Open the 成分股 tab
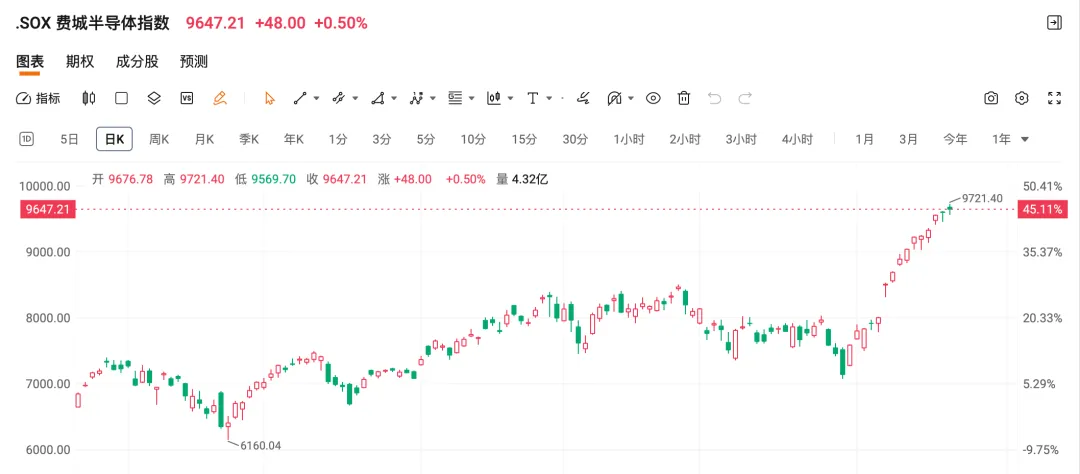 pyautogui.click(x=137, y=61)
